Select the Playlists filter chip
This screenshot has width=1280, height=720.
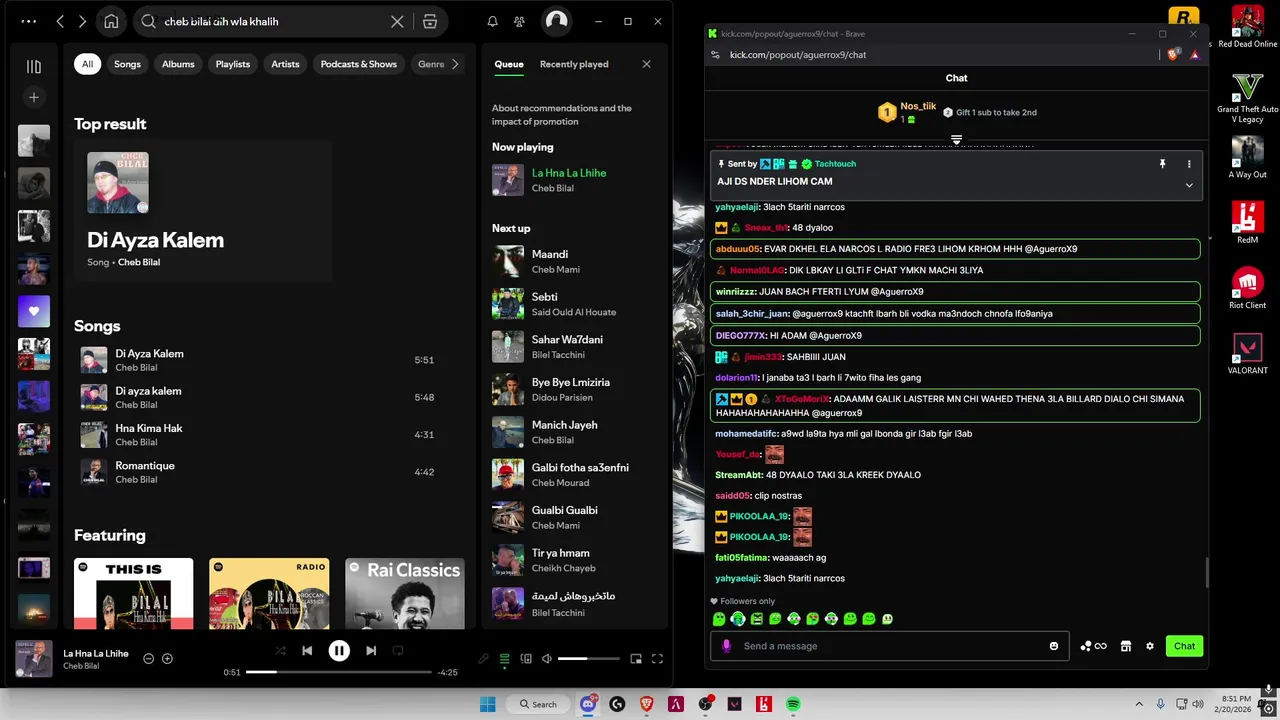tap(233, 64)
